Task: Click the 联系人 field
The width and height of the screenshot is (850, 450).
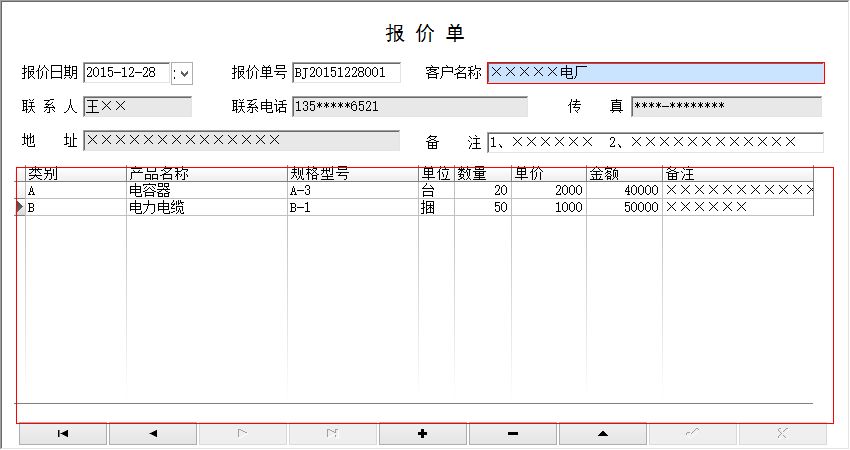Action: coord(138,107)
